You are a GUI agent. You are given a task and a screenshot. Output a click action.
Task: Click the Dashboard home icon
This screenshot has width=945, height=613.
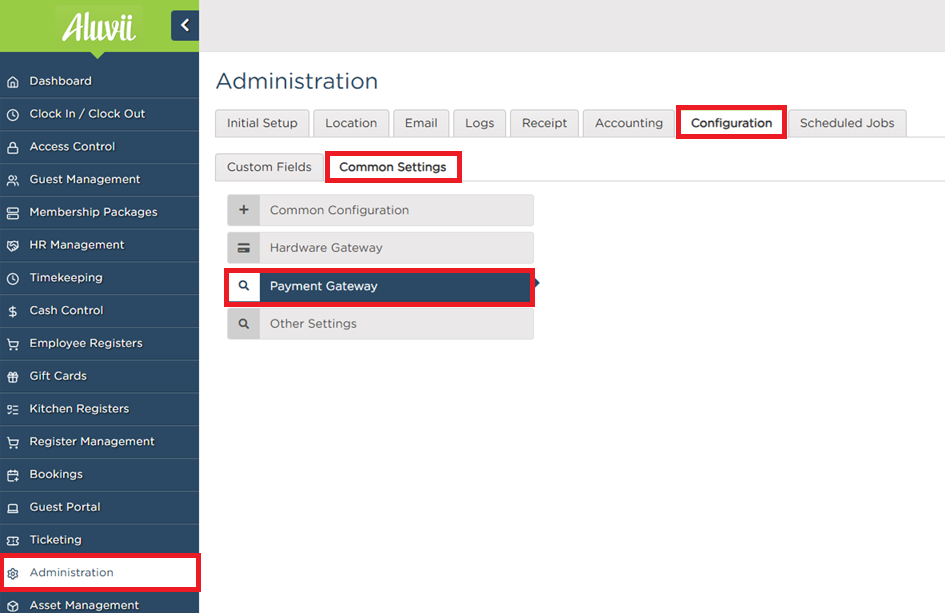(x=13, y=82)
